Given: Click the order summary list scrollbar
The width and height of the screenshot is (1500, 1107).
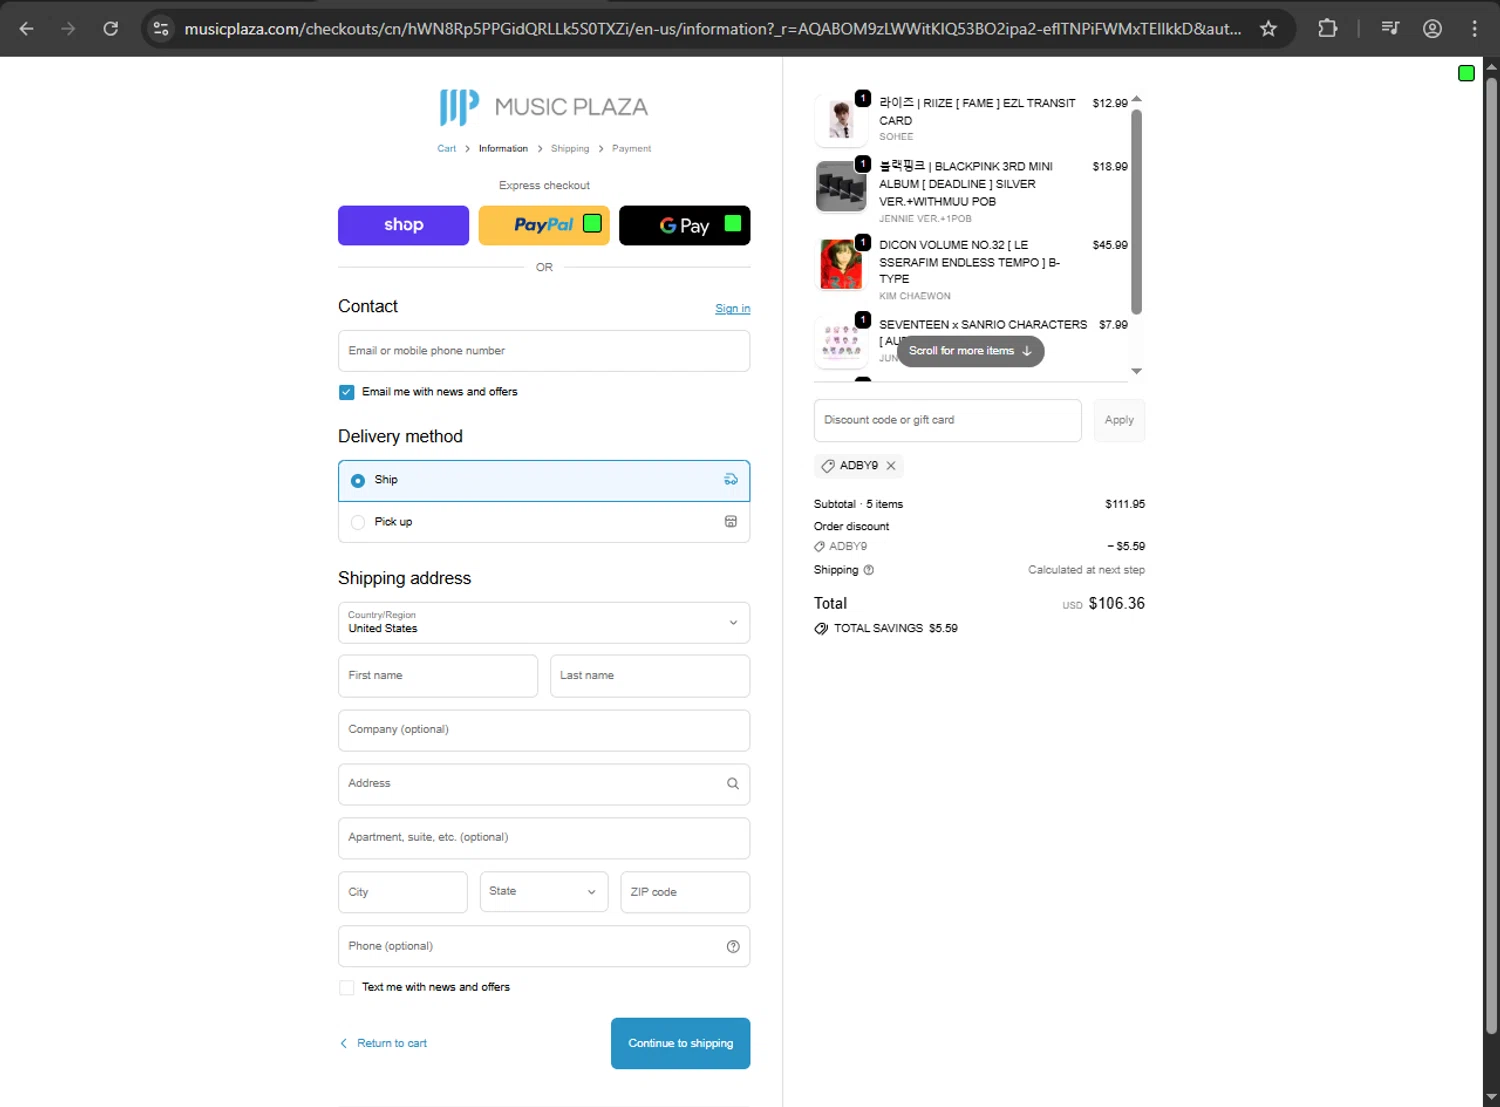Looking at the screenshot, I should click(1136, 212).
